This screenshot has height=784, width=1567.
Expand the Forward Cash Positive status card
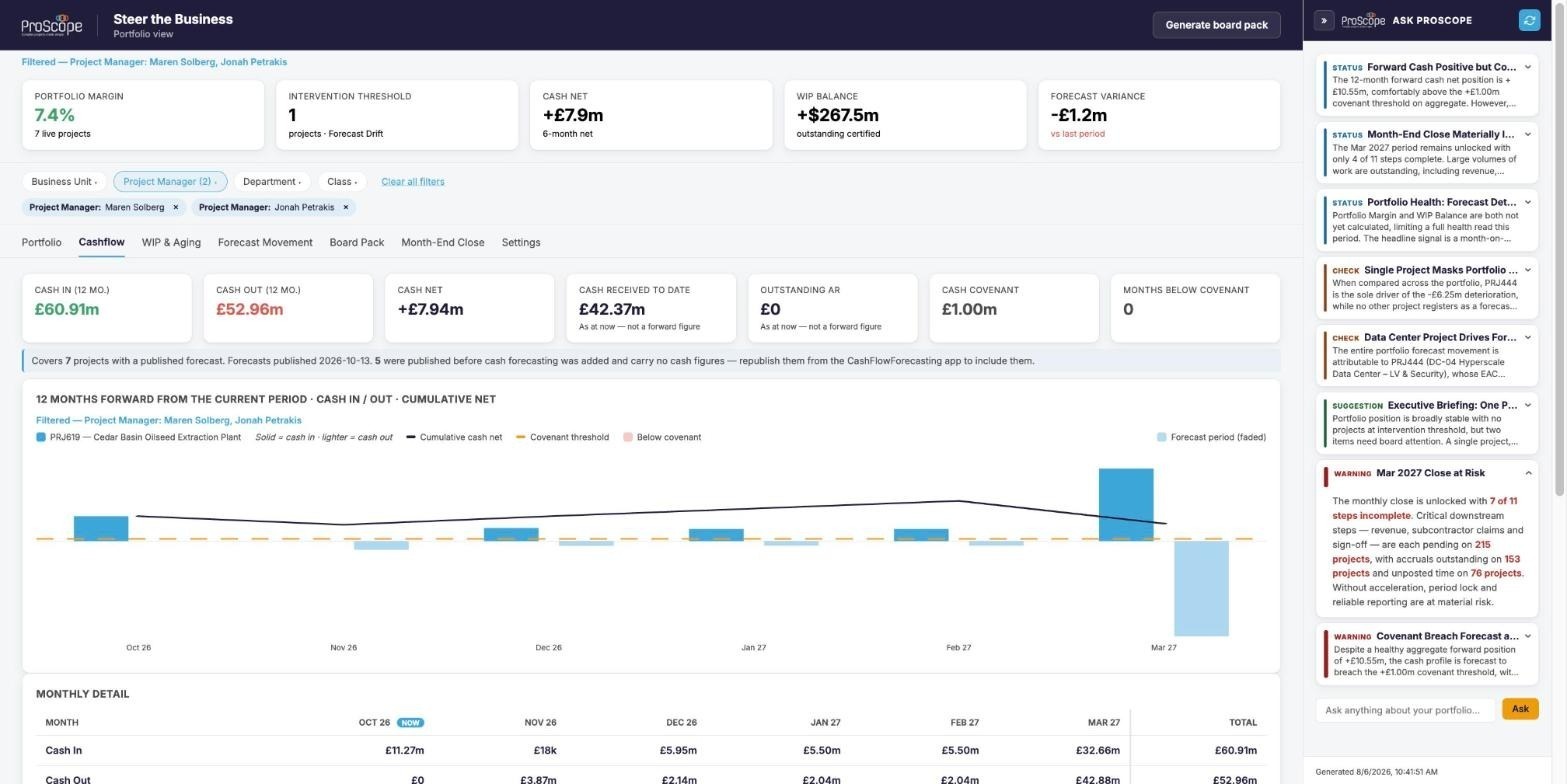[x=1528, y=67]
